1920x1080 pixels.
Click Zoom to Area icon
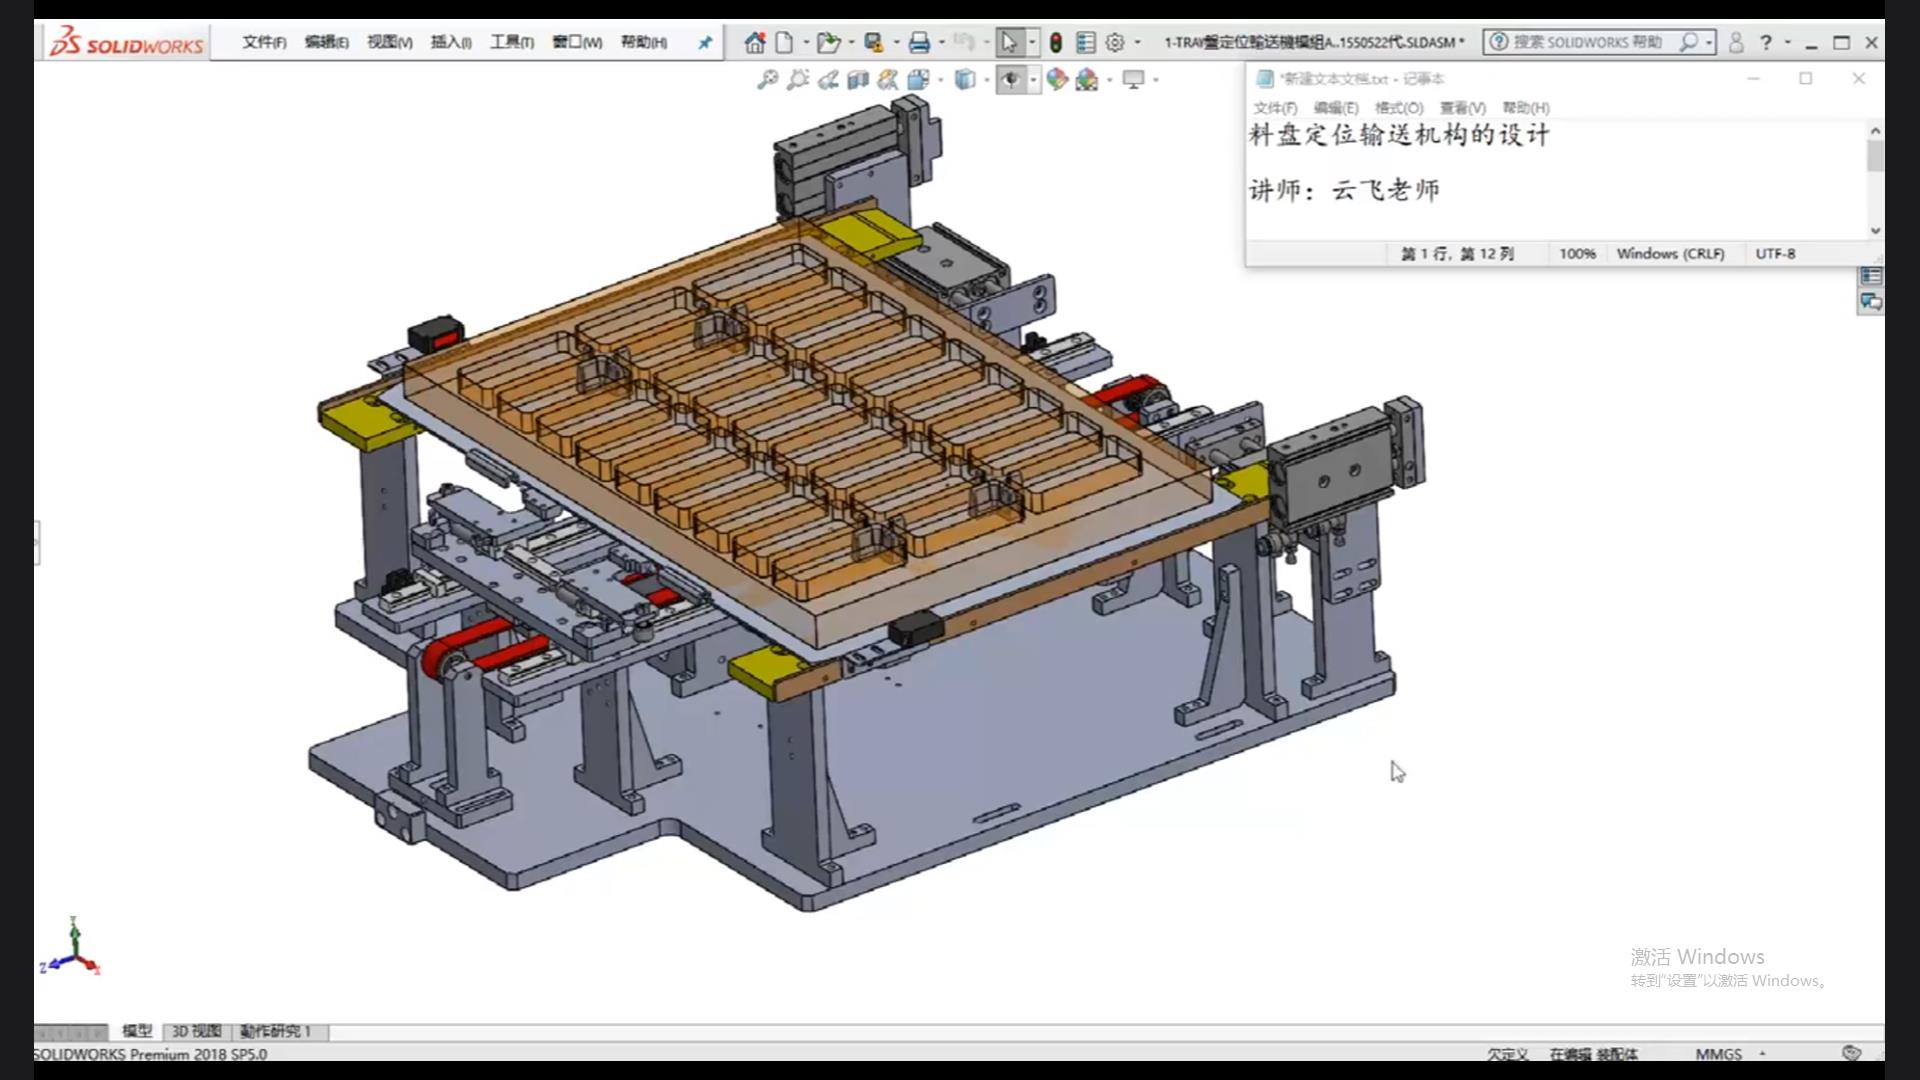797,79
